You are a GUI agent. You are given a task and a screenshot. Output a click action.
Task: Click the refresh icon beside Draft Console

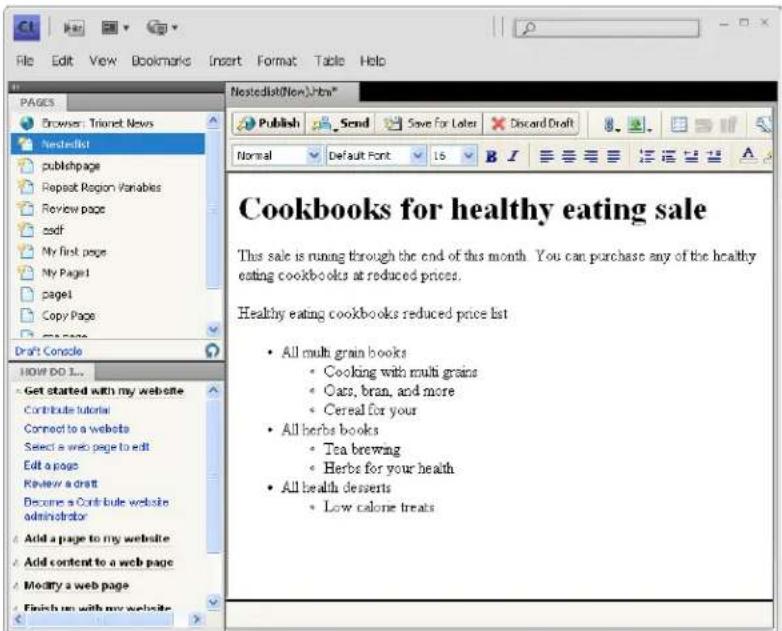[x=213, y=351]
